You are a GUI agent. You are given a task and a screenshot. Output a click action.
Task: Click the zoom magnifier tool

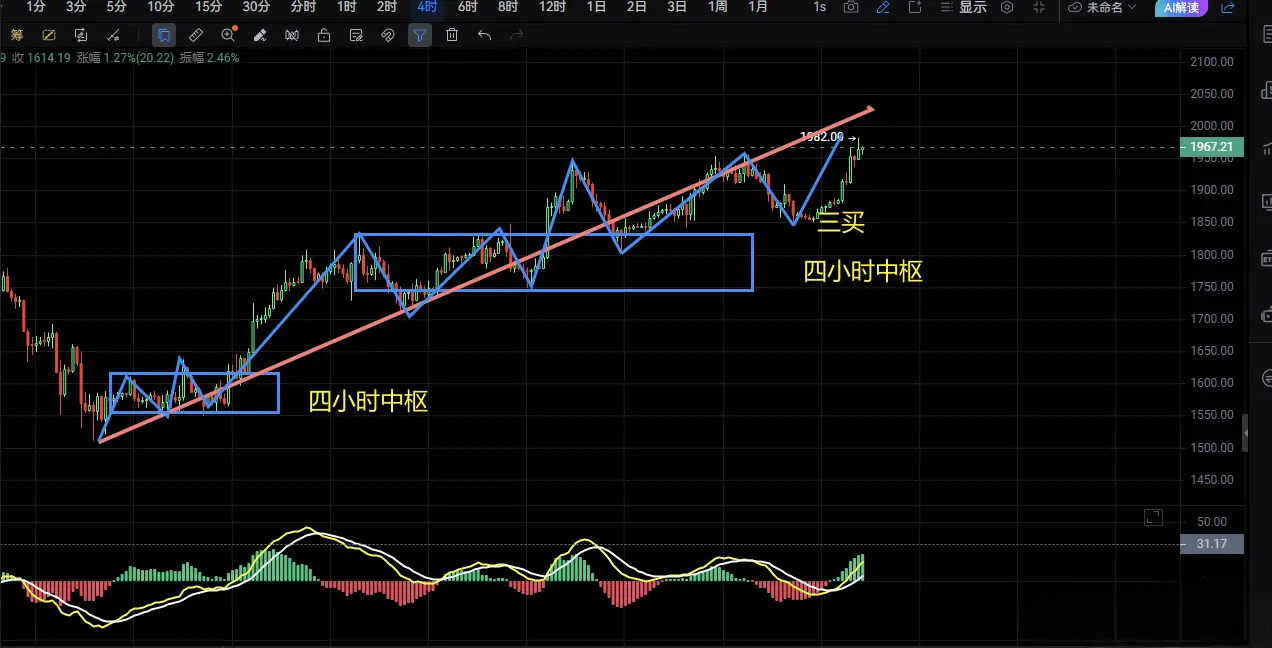tap(228, 35)
